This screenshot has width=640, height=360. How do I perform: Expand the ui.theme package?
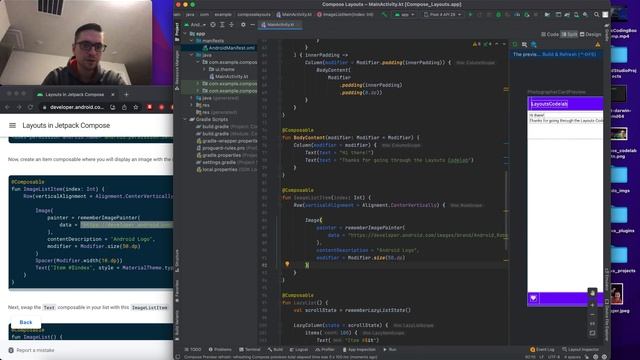[x=204, y=69]
